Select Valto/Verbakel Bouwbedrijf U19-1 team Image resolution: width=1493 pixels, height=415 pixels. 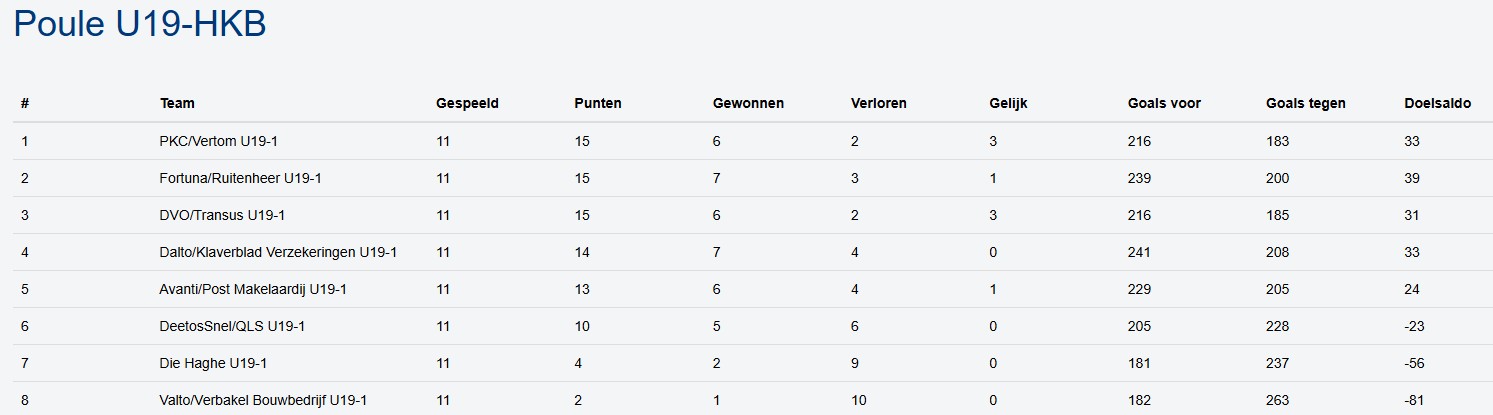(x=263, y=400)
